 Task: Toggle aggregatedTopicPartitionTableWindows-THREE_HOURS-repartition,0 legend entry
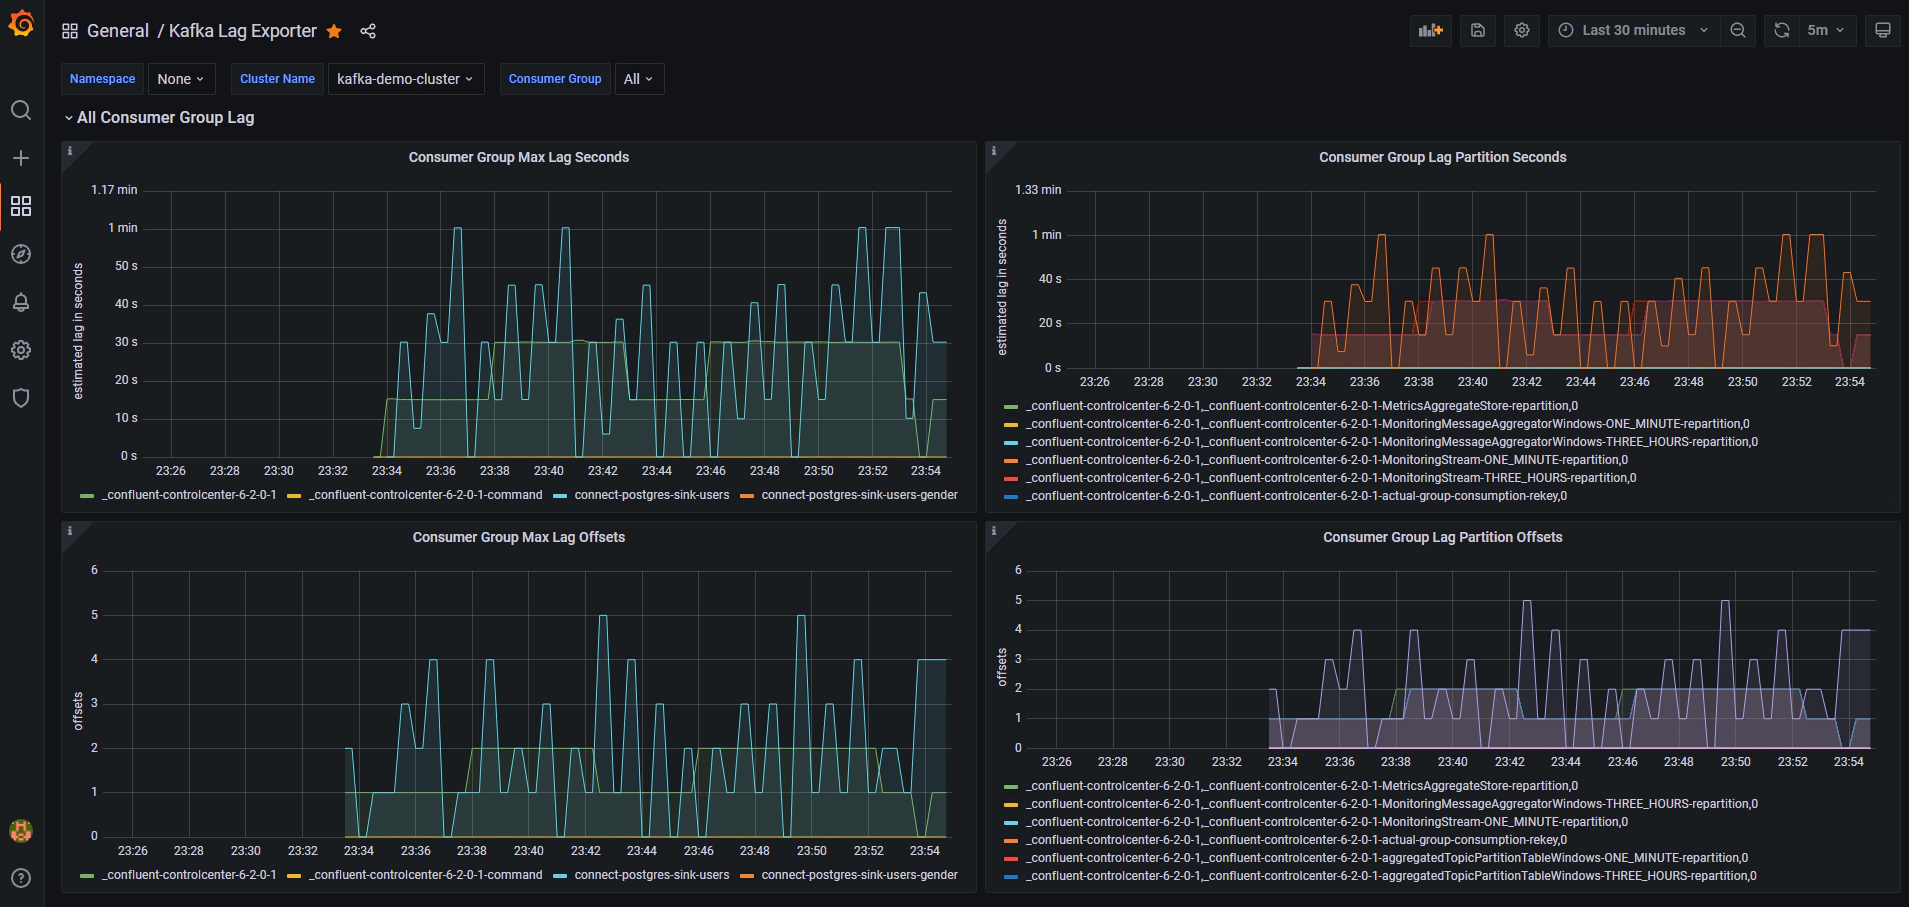tap(1391, 876)
